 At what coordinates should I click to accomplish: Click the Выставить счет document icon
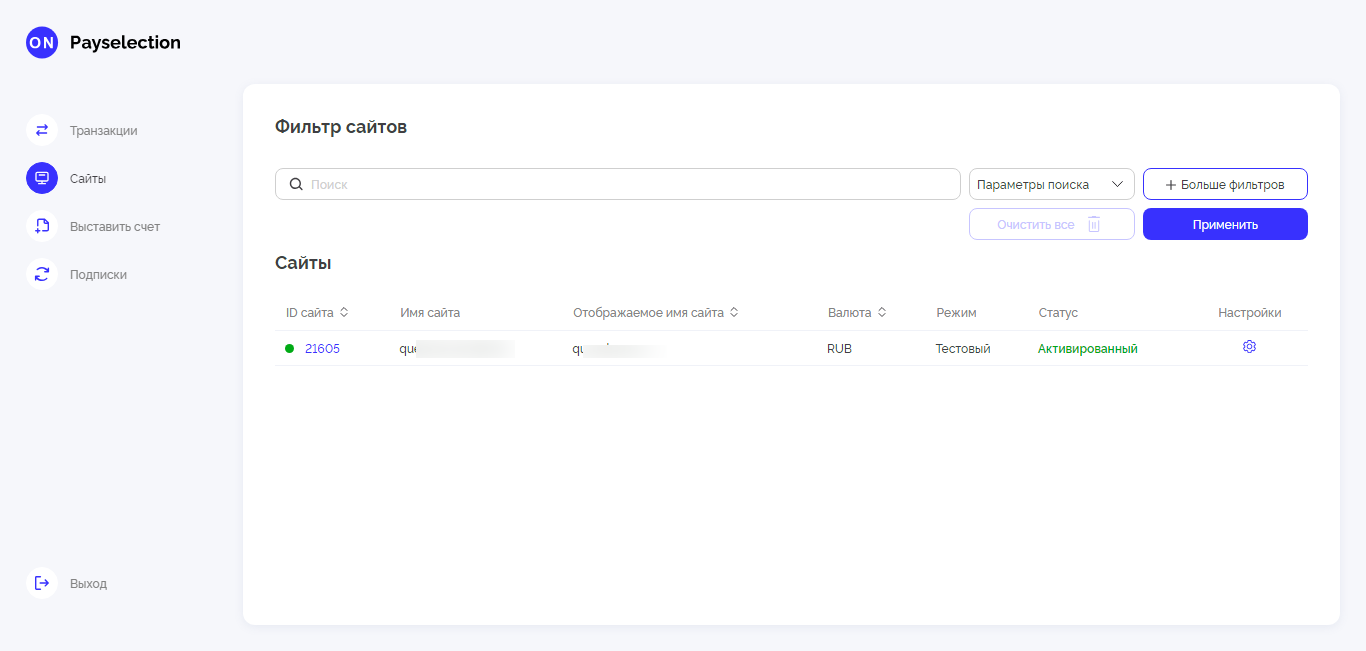pyautogui.click(x=42, y=226)
